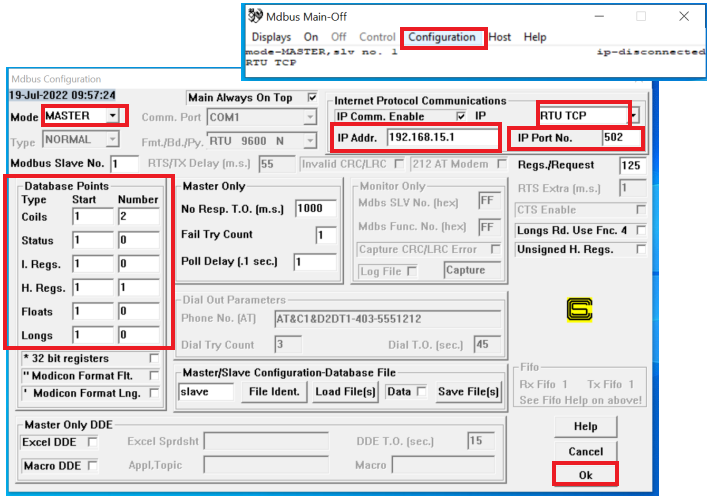Screen dimensions: 707x496
Task: Open the Fmt./Bd./Py. RTU 9600 dropdown
Action: pos(309,141)
